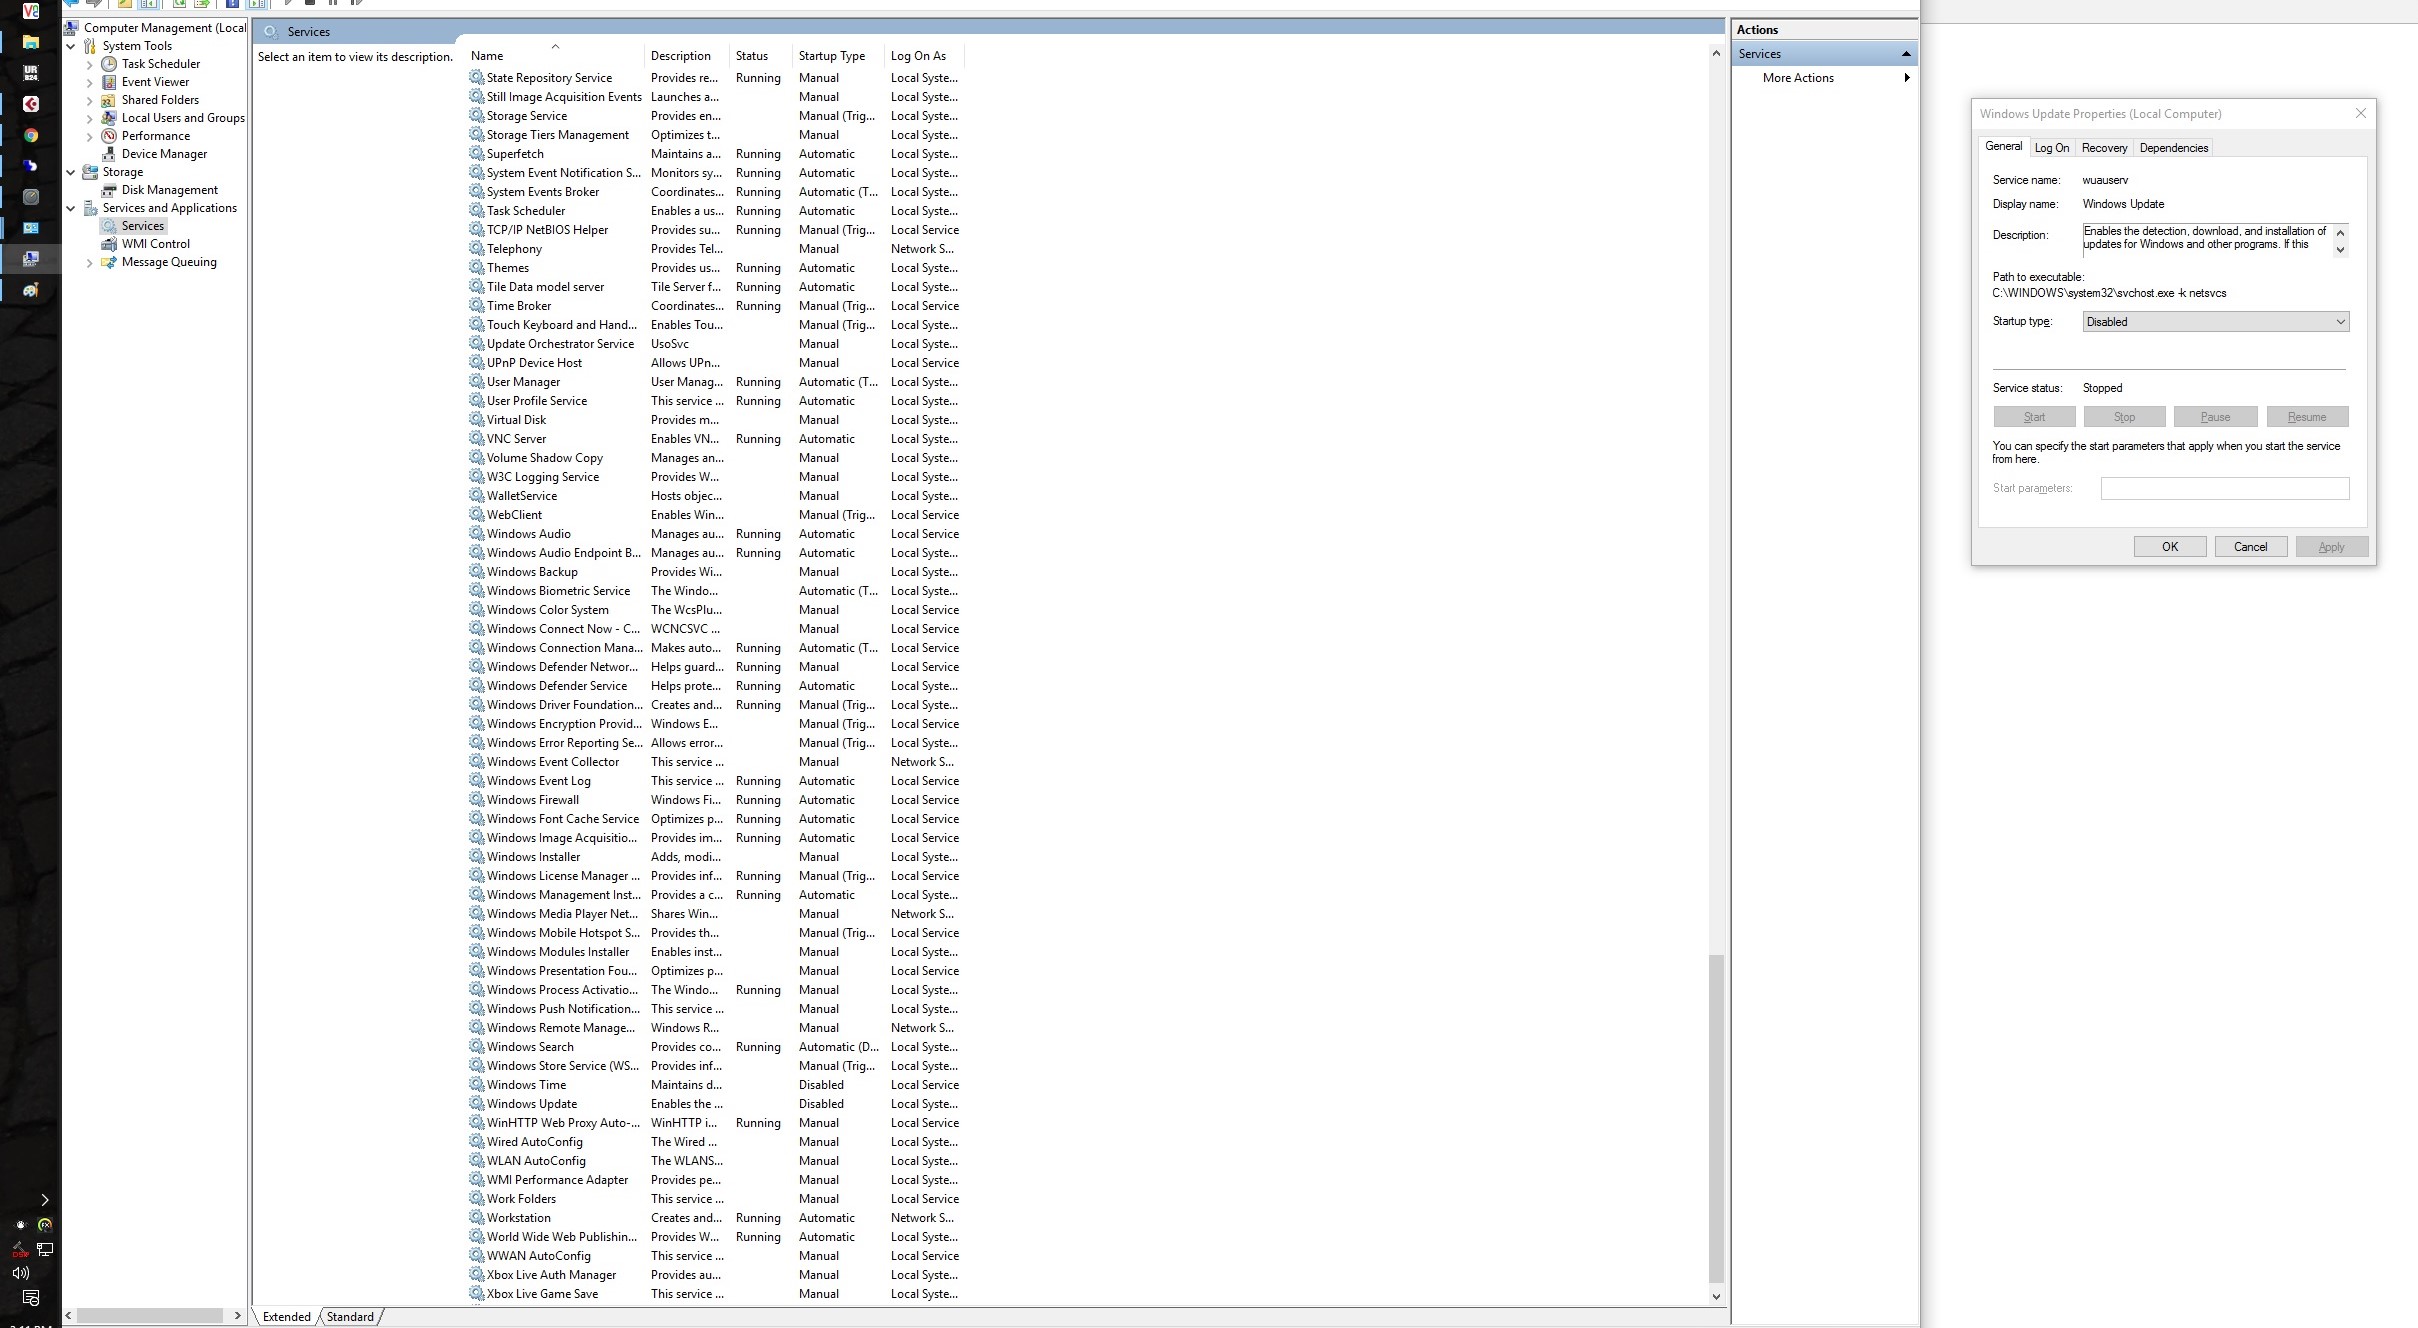Open the Startup type dropdown
Screen dimensions: 2418x1328
coord(2215,322)
